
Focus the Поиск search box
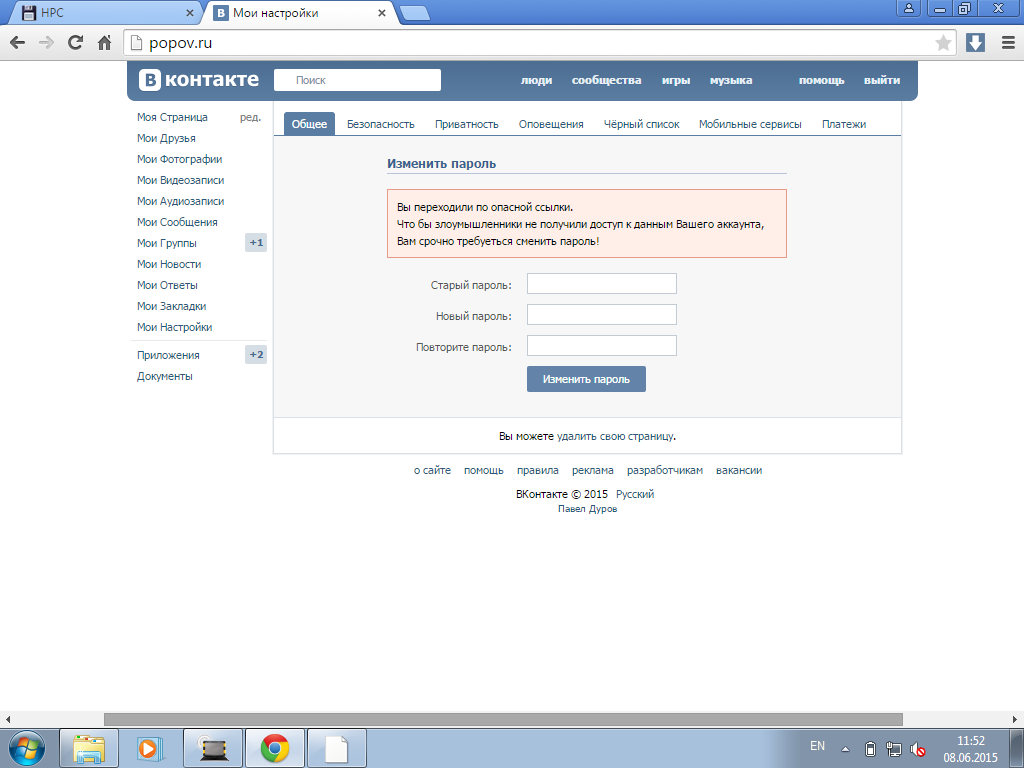pos(358,80)
